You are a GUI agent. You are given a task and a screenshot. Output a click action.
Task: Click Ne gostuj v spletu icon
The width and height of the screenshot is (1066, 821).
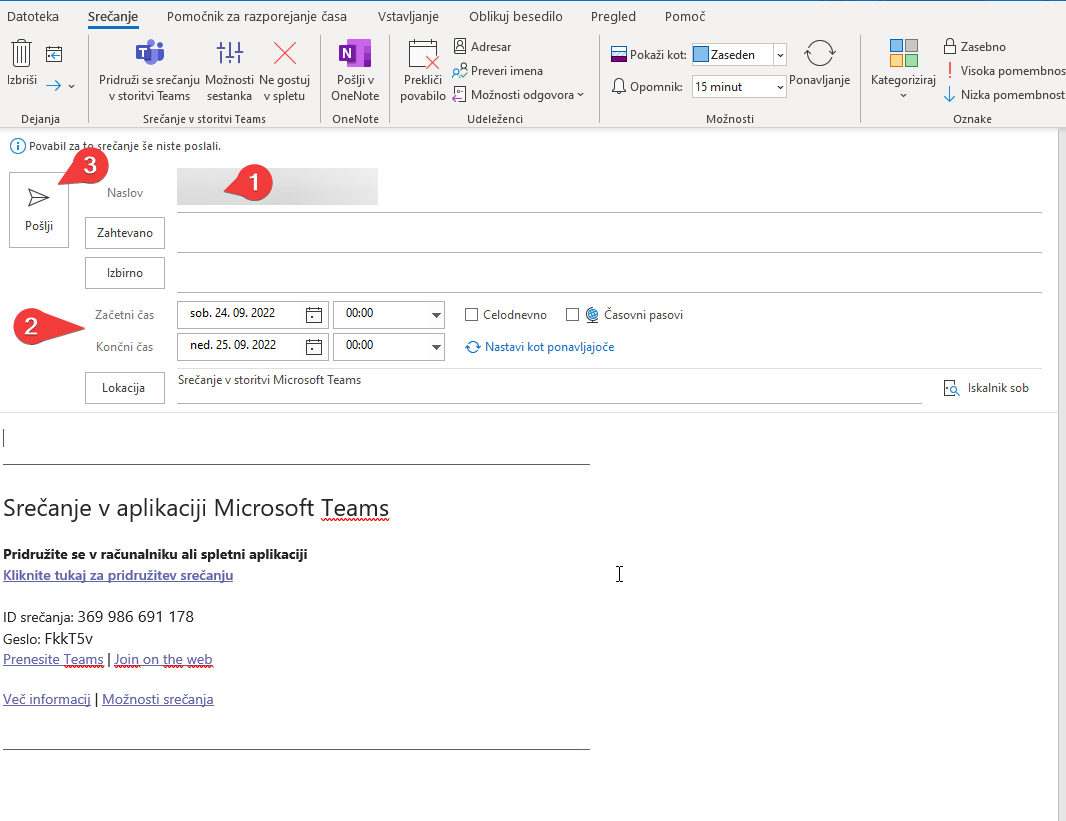click(x=286, y=54)
